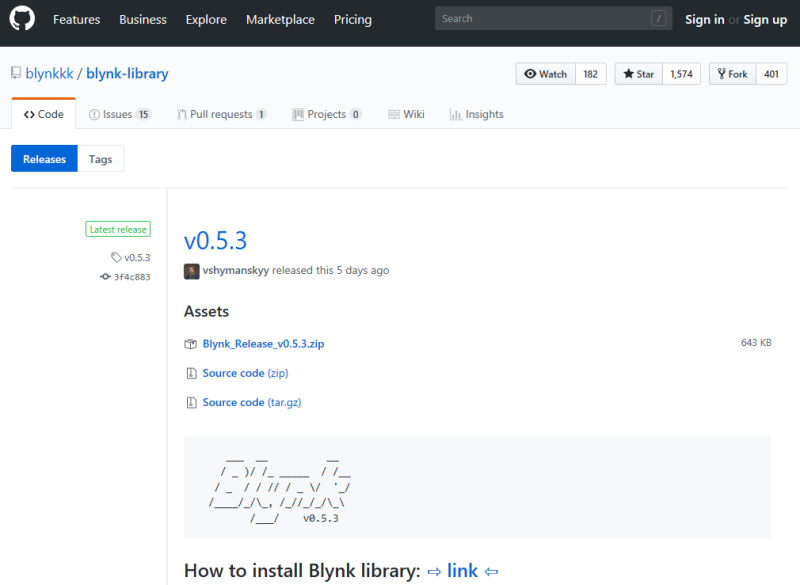Fork the blynk-library repository
Image resolution: width=800 pixels, height=585 pixels.
click(730, 74)
